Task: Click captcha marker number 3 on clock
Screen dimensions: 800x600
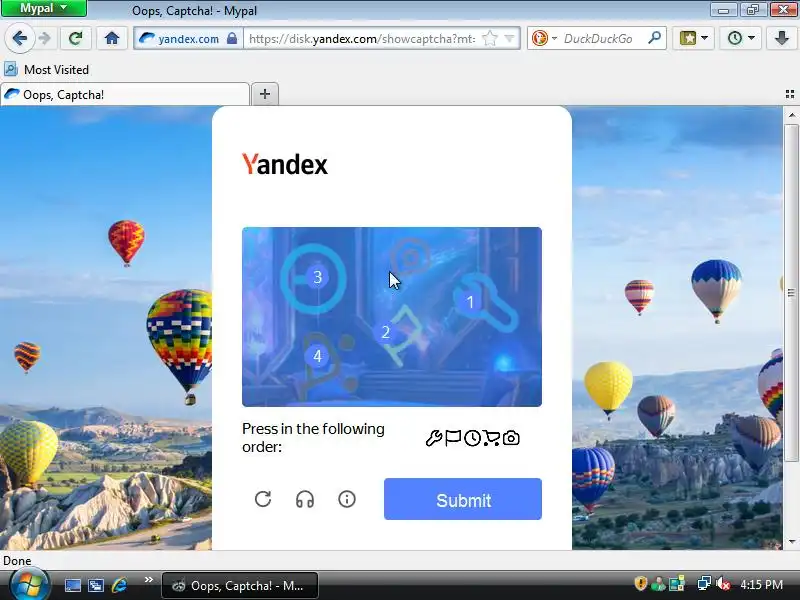Action: pyautogui.click(x=317, y=277)
